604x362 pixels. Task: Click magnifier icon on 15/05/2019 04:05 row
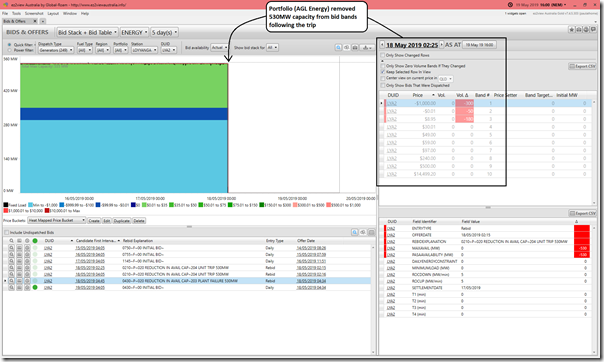[12, 248]
